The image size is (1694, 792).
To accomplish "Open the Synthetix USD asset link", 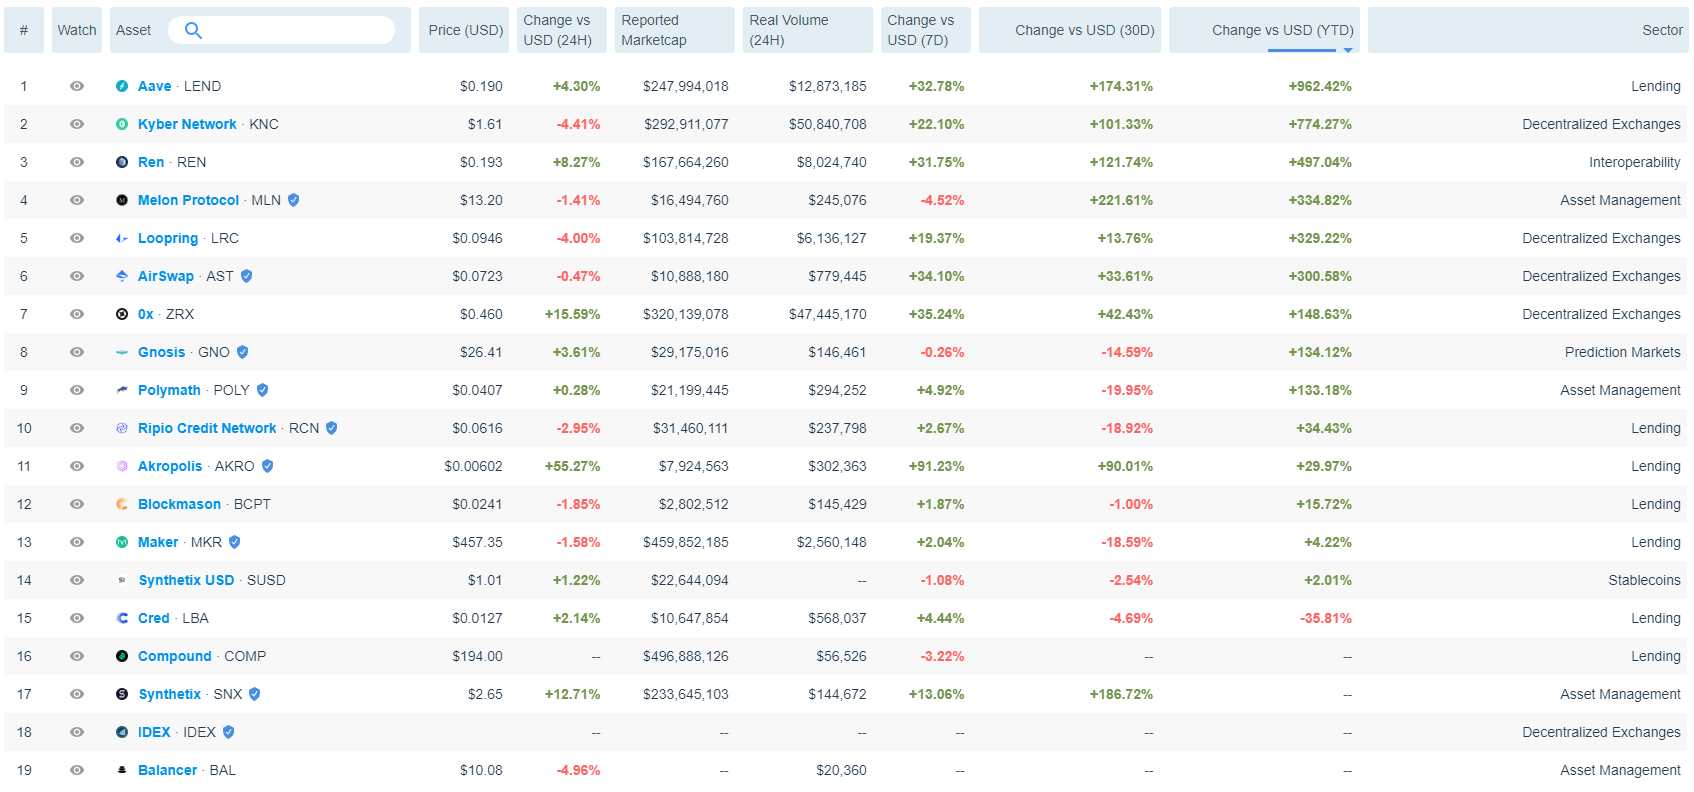I will pos(186,580).
